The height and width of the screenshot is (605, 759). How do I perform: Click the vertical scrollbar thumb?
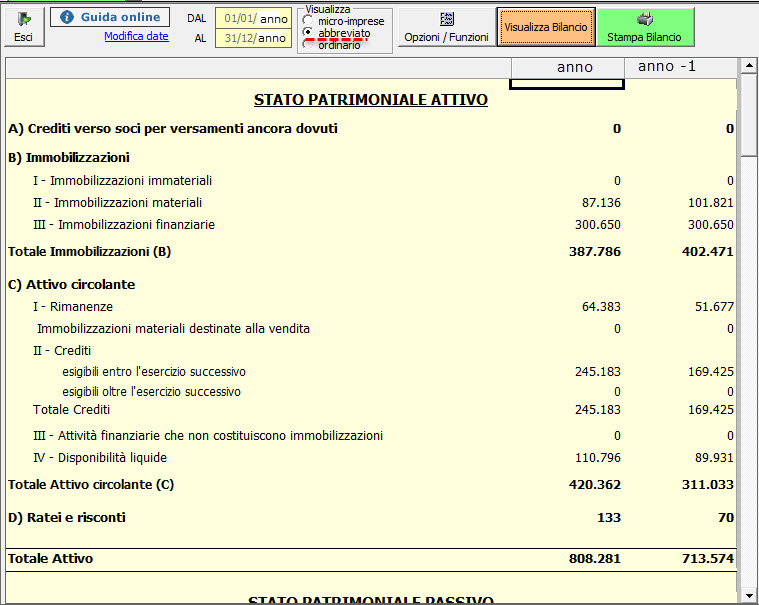point(748,115)
